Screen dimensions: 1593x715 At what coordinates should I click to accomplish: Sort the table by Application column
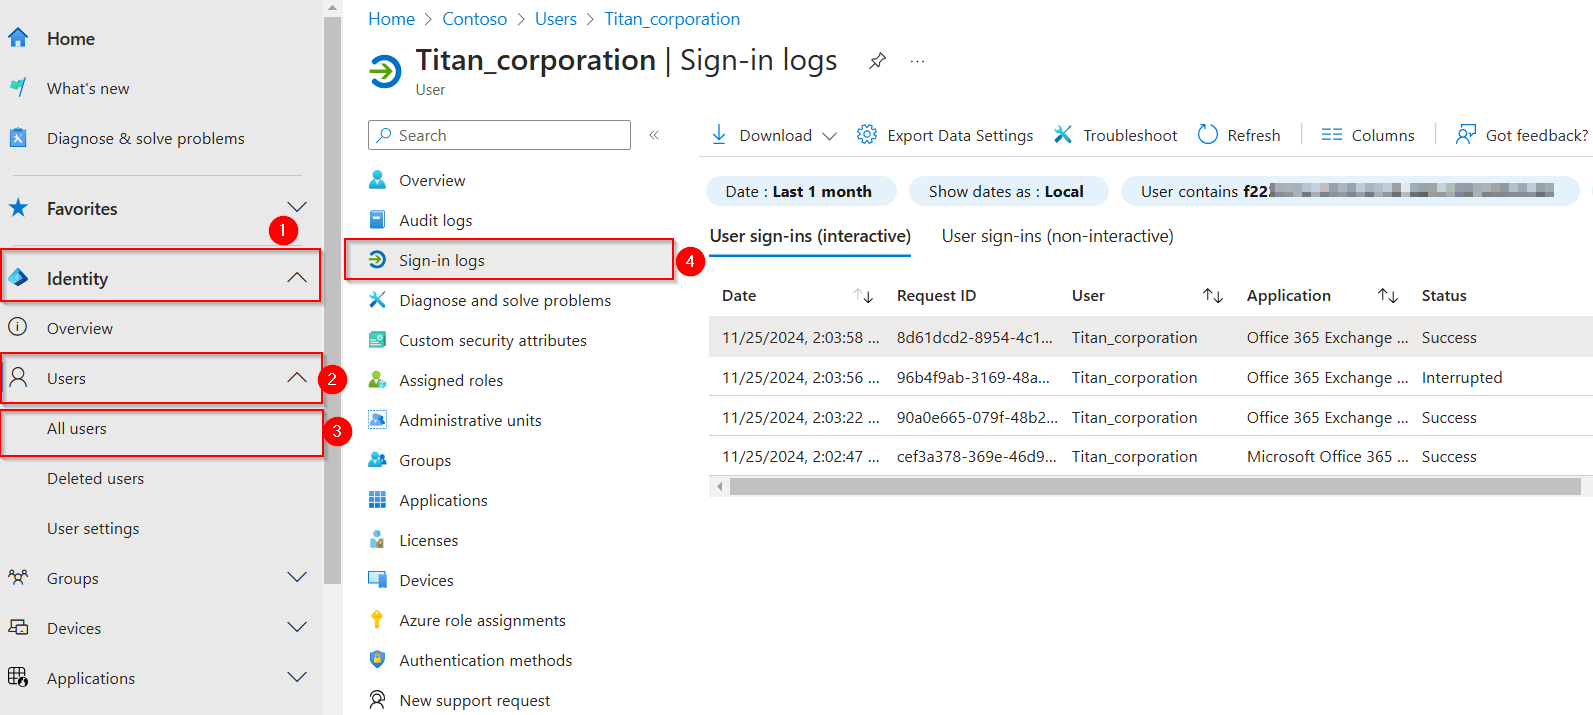pos(1388,296)
